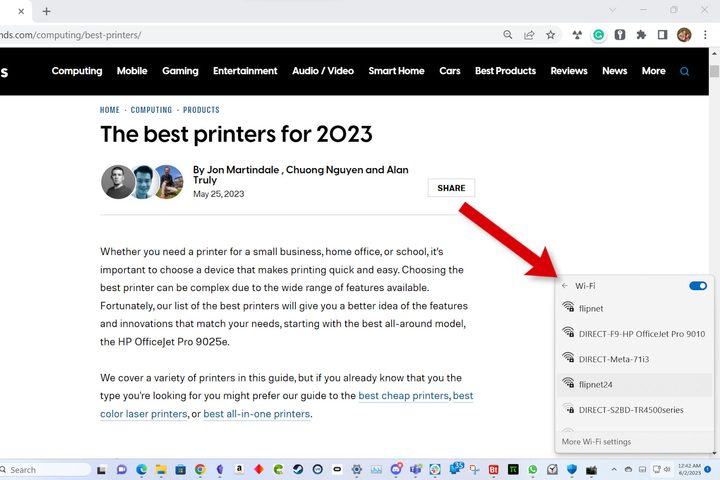The image size is (720, 480).
Task: Expand the More nav menu
Action: point(653,71)
